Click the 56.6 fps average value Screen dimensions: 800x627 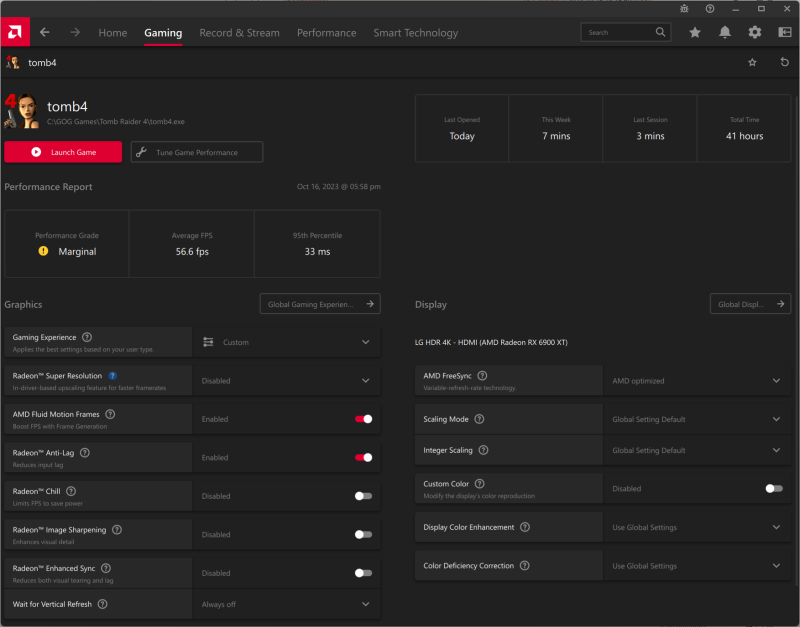tap(192, 252)
